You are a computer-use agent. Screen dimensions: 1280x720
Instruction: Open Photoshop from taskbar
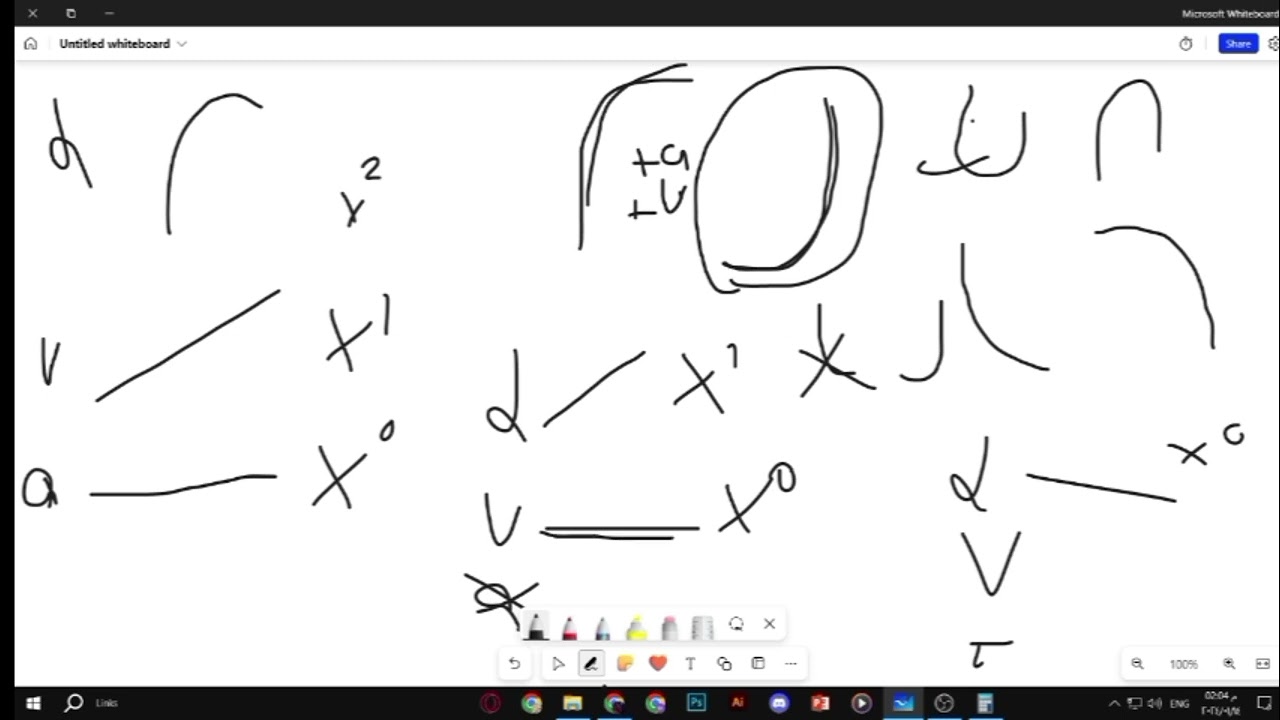pyautogui.click(x=696, y=703)
